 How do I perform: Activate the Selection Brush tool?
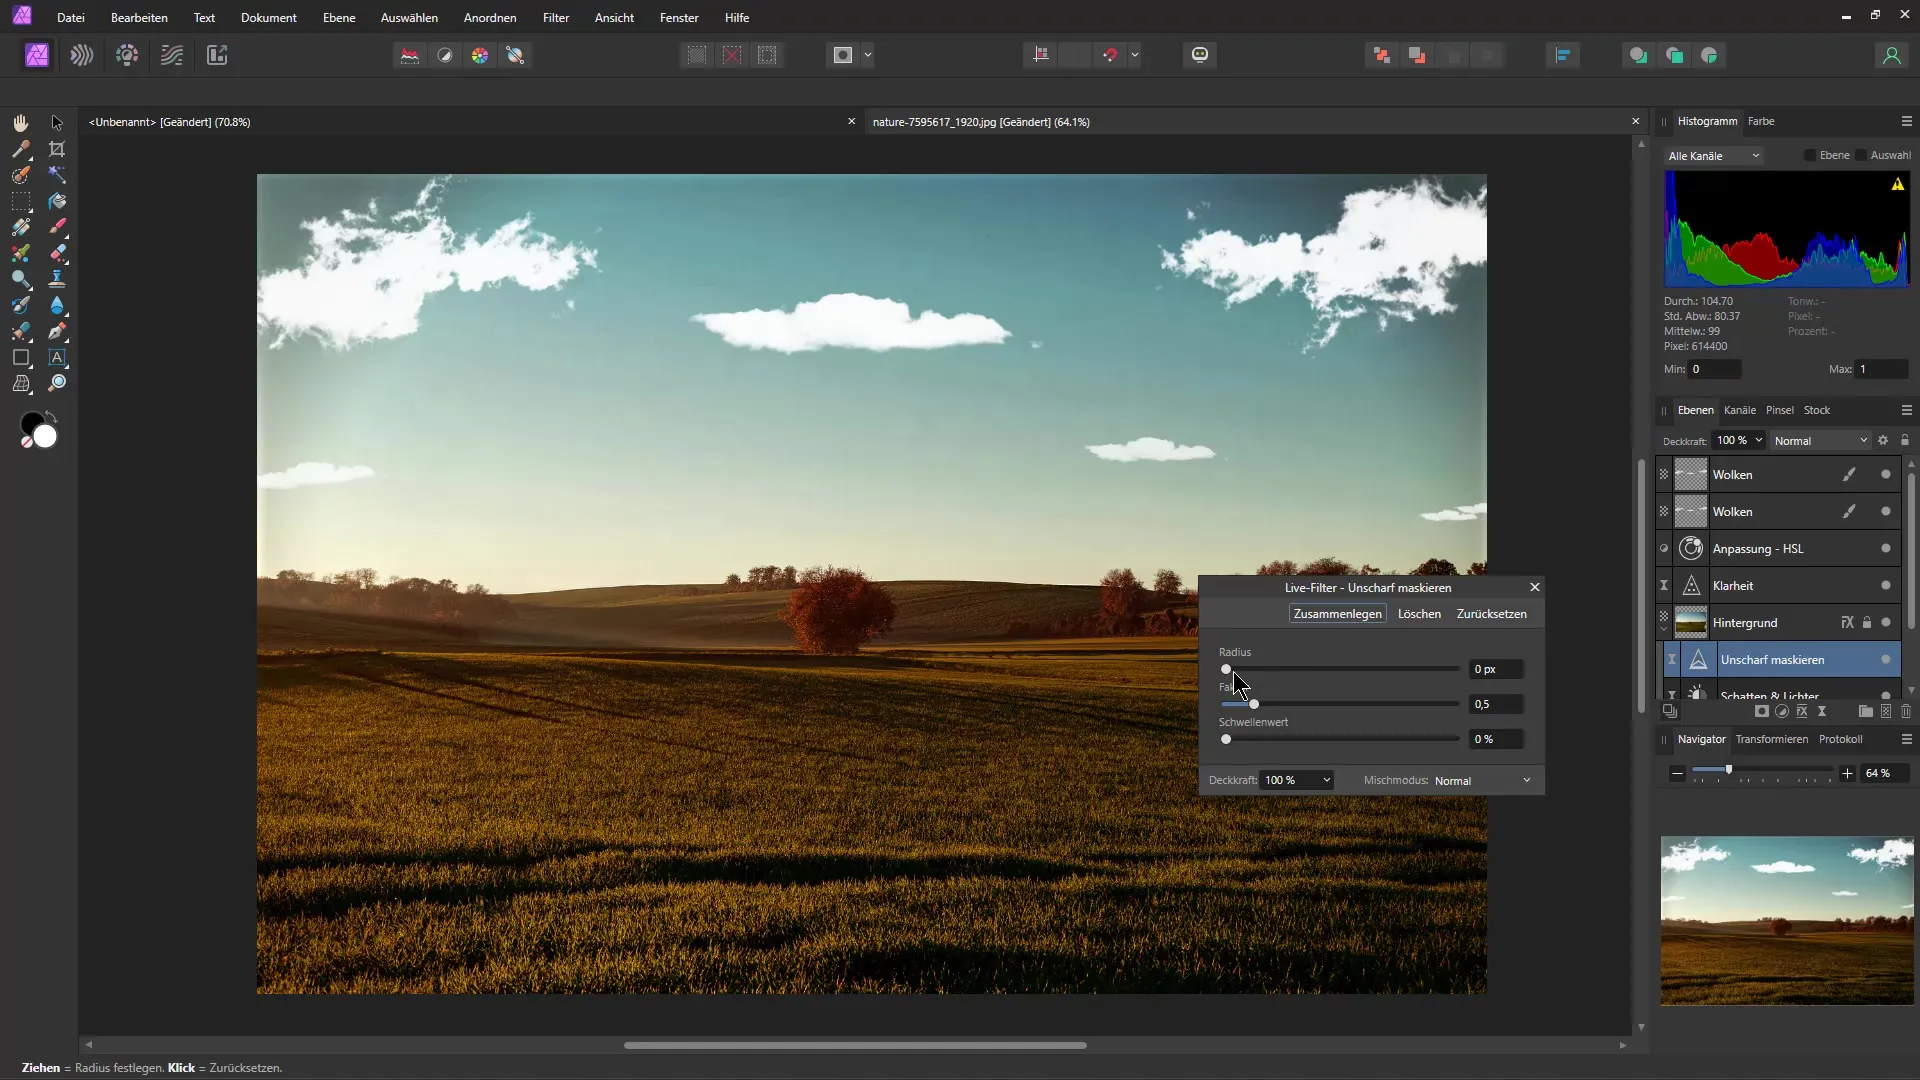pos(20,175)
